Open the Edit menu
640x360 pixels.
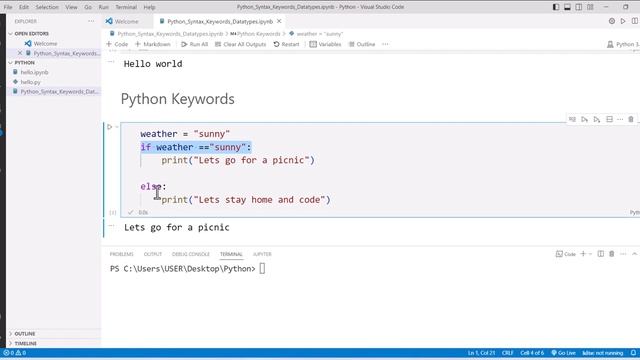pyautogui.click(x=24, y=7)
